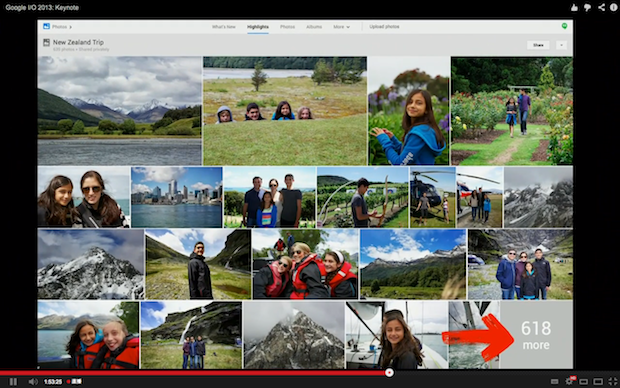The image size is (620, 388).
Task: Click the New Zealand Trip album title
Action: point(78,42)
